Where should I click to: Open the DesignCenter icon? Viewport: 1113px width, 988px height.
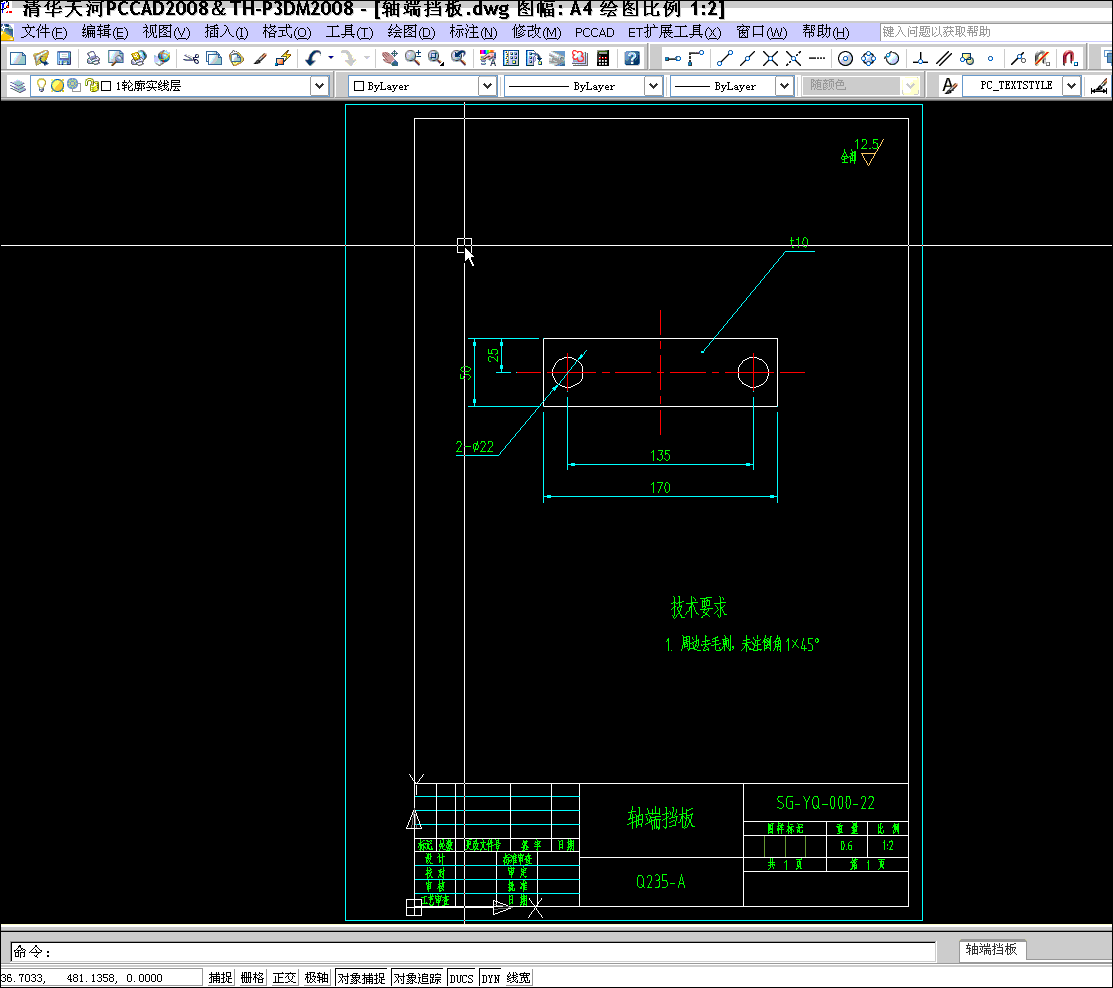510,58
